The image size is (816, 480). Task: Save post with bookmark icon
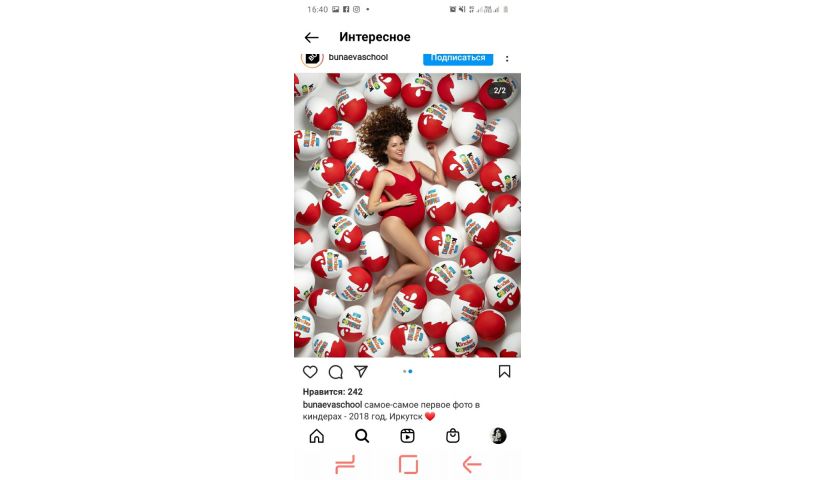click(504, 371)
